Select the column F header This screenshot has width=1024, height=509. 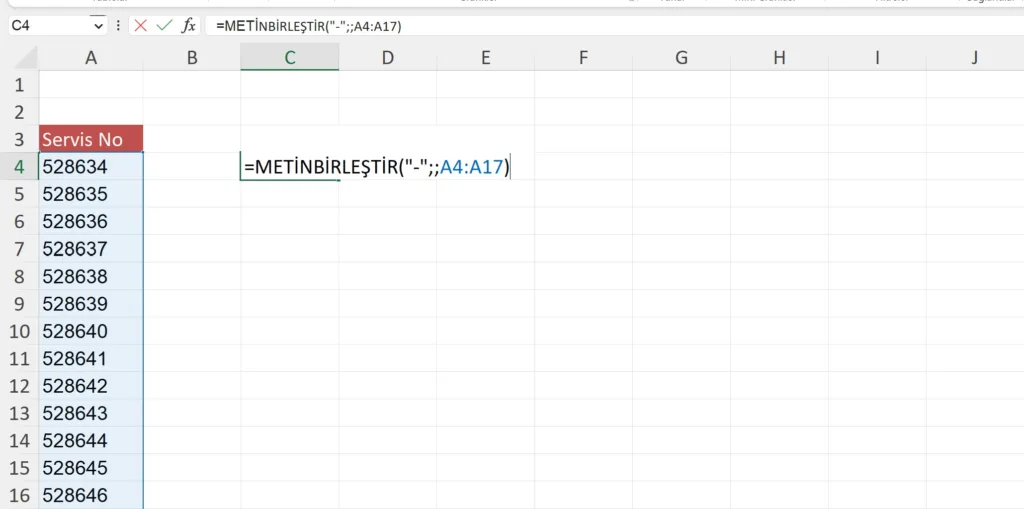pyautogui.click(x=583, y=58)
